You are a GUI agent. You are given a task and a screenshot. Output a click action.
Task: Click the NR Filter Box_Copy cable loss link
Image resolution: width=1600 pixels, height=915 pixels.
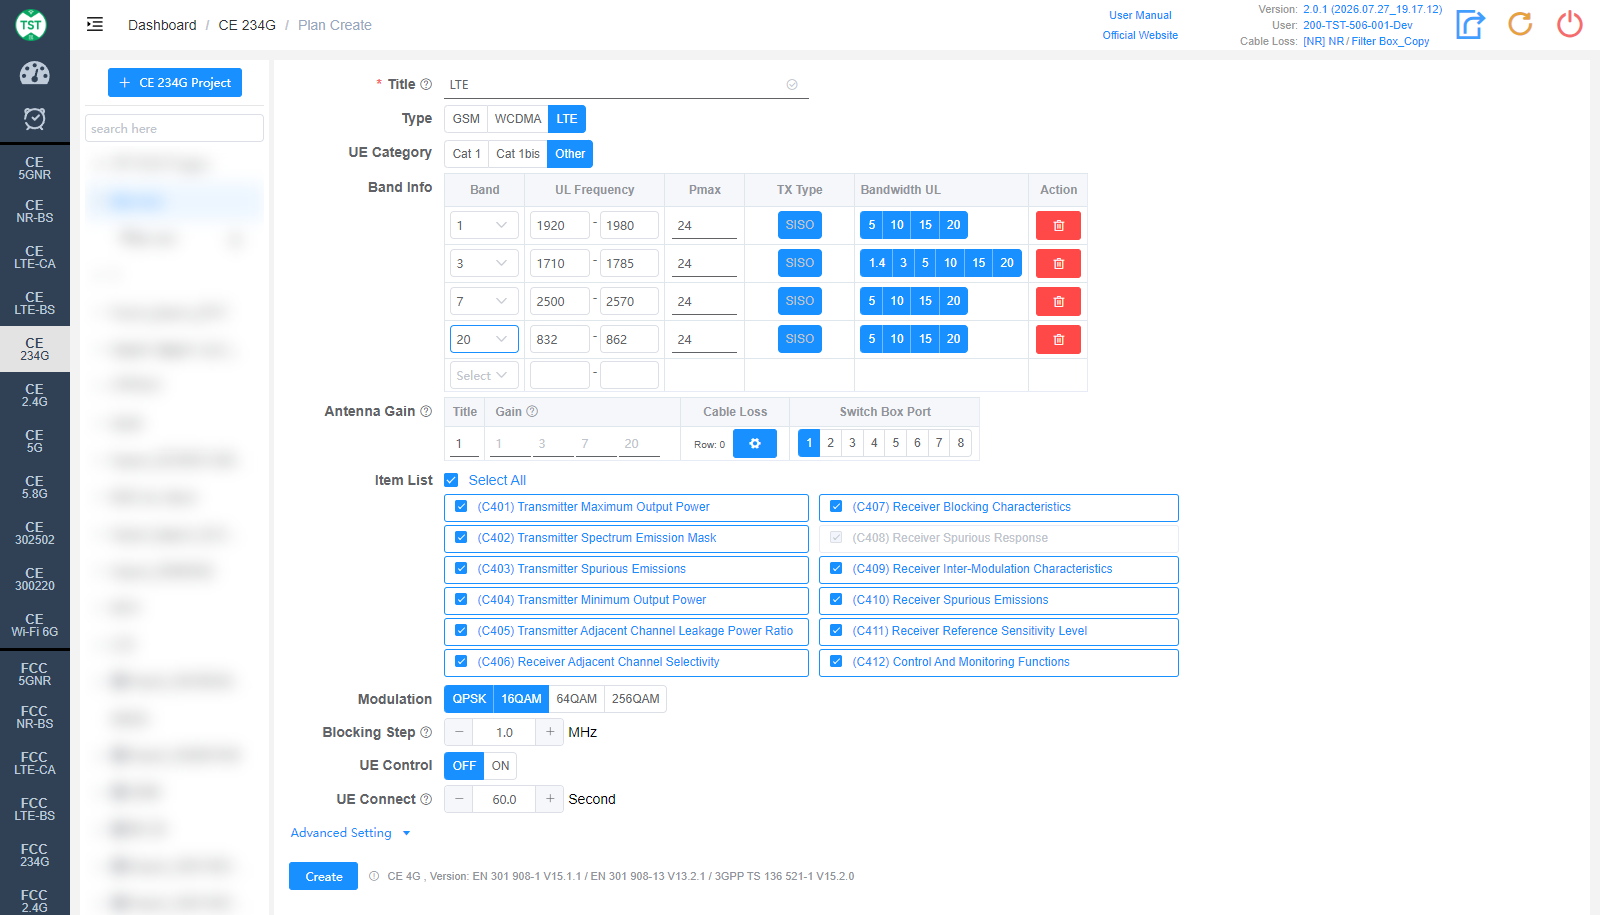(1366, 41)
